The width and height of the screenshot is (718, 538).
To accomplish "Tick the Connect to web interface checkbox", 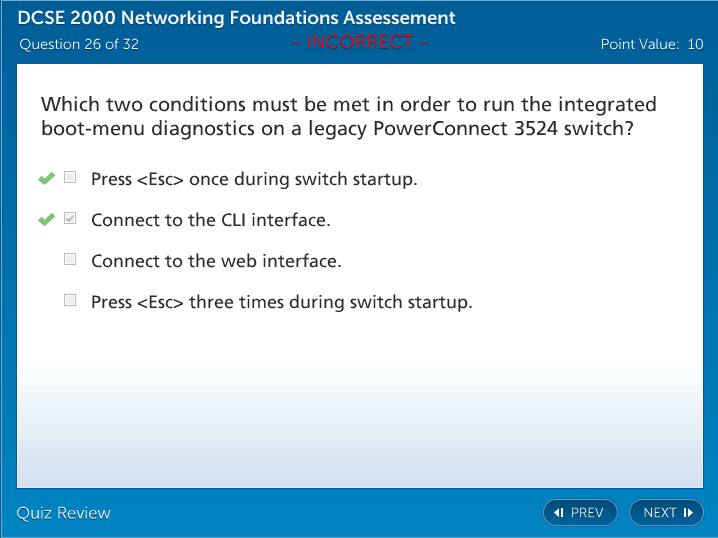I will coord(70,260).
